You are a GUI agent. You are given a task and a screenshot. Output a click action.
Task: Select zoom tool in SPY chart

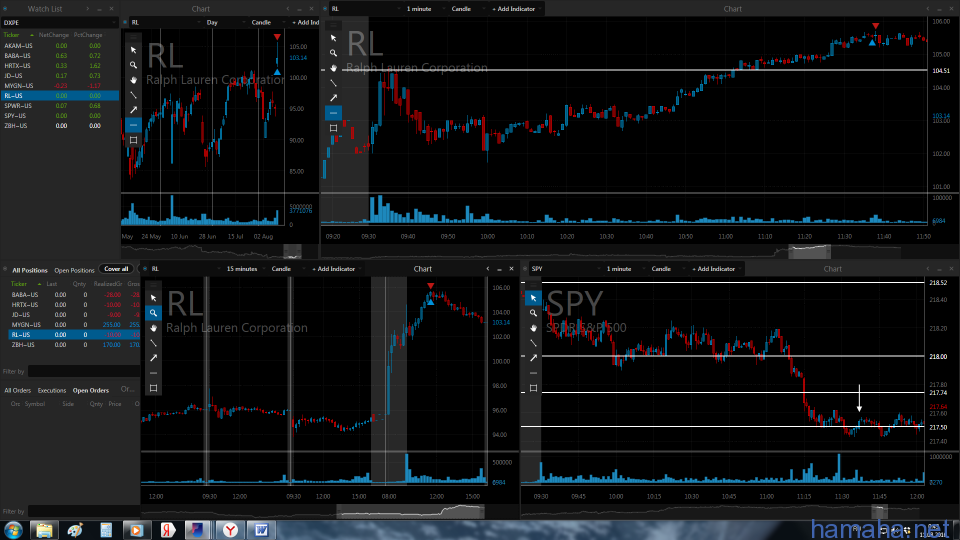pyautogui.click(x=533, y=313)
